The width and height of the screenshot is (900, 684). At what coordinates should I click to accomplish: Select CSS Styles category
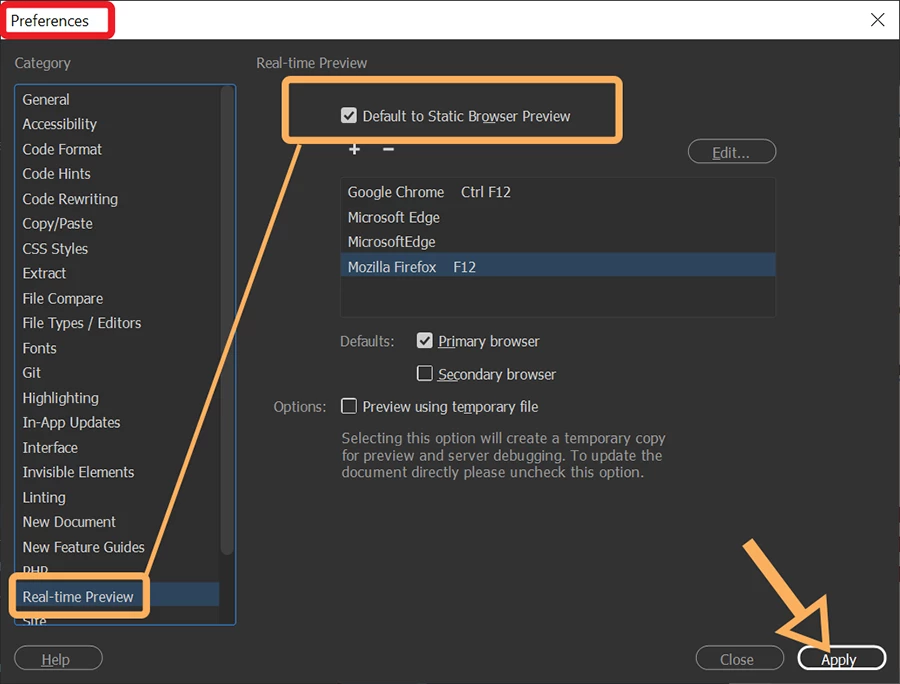[x=55, y=248]
